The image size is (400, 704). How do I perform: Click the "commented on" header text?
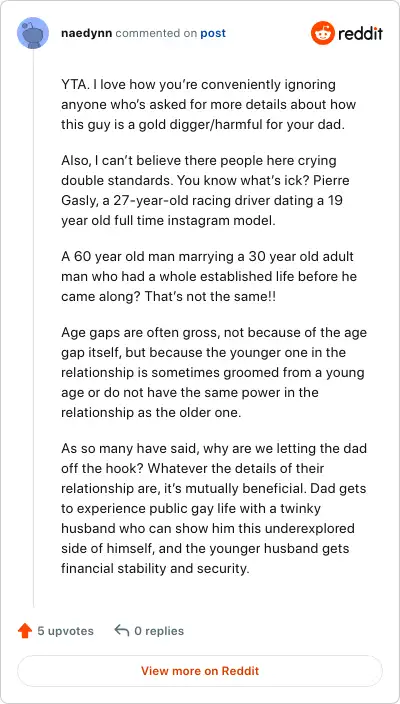point(156,34)
